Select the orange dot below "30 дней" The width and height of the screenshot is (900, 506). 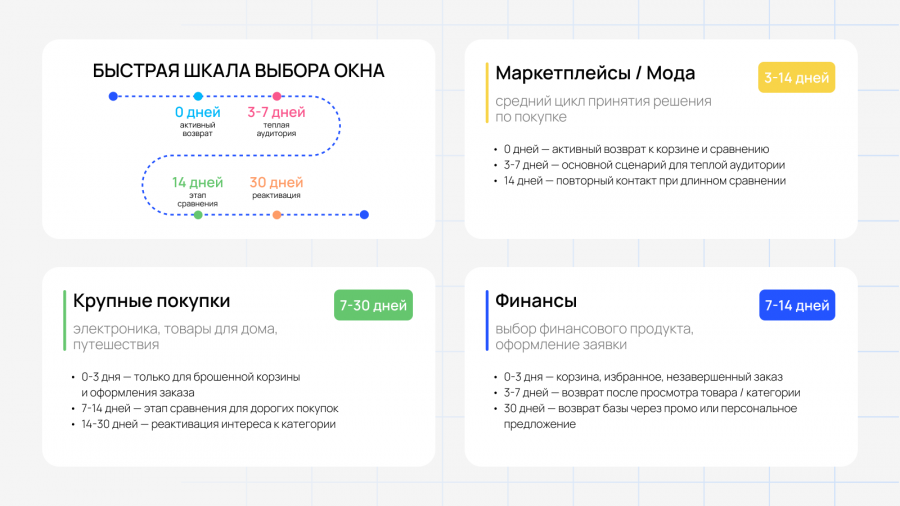click(277, 215)
